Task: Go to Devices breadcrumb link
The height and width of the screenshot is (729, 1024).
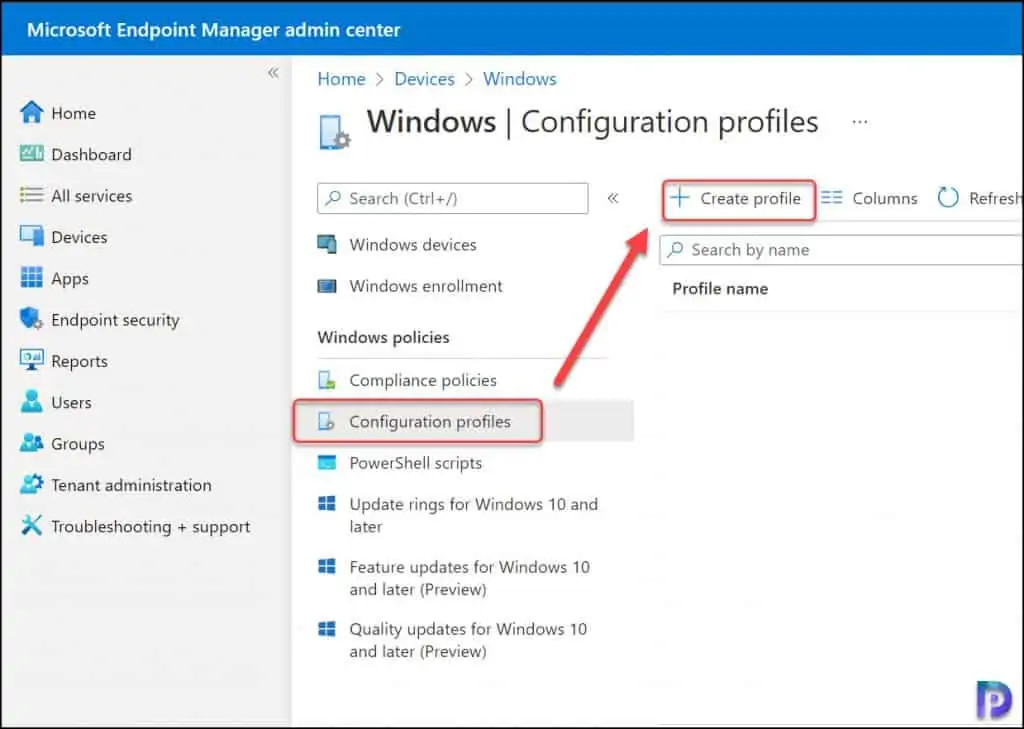Action: [x=424, y=79]
